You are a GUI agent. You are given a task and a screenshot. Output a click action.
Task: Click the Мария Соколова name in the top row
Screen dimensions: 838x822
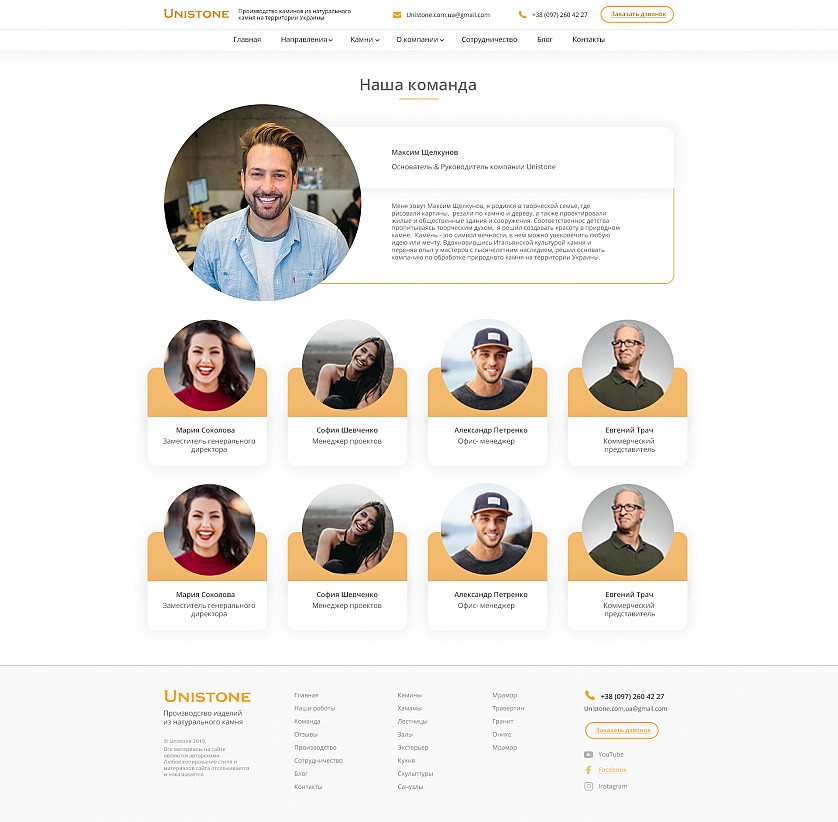(206, 430)
